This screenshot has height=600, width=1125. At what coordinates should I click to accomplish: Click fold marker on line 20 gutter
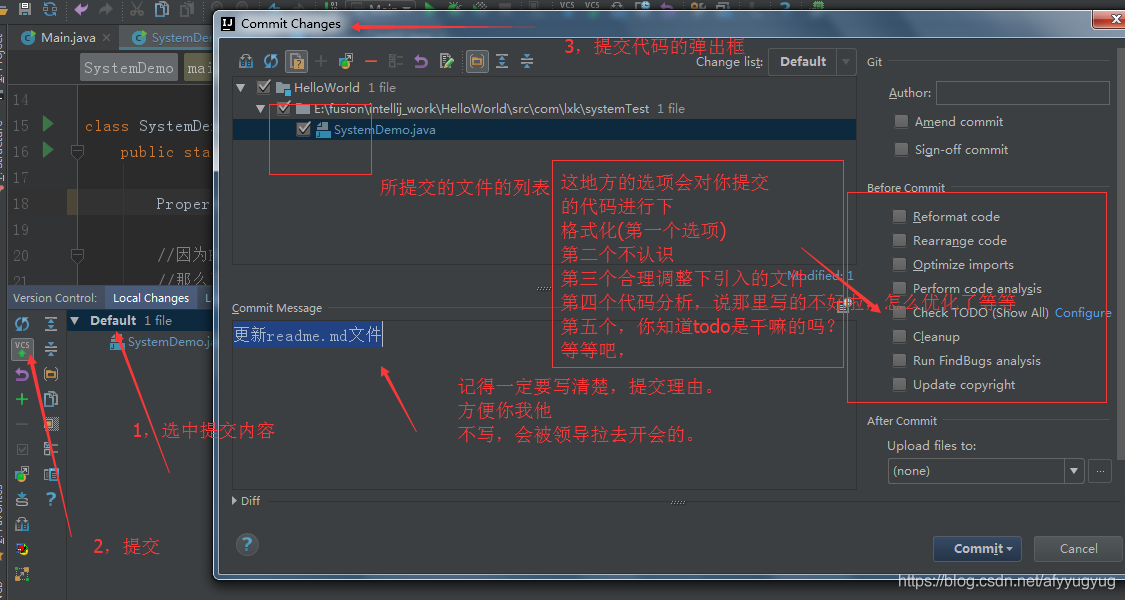(x=77, y=255)
